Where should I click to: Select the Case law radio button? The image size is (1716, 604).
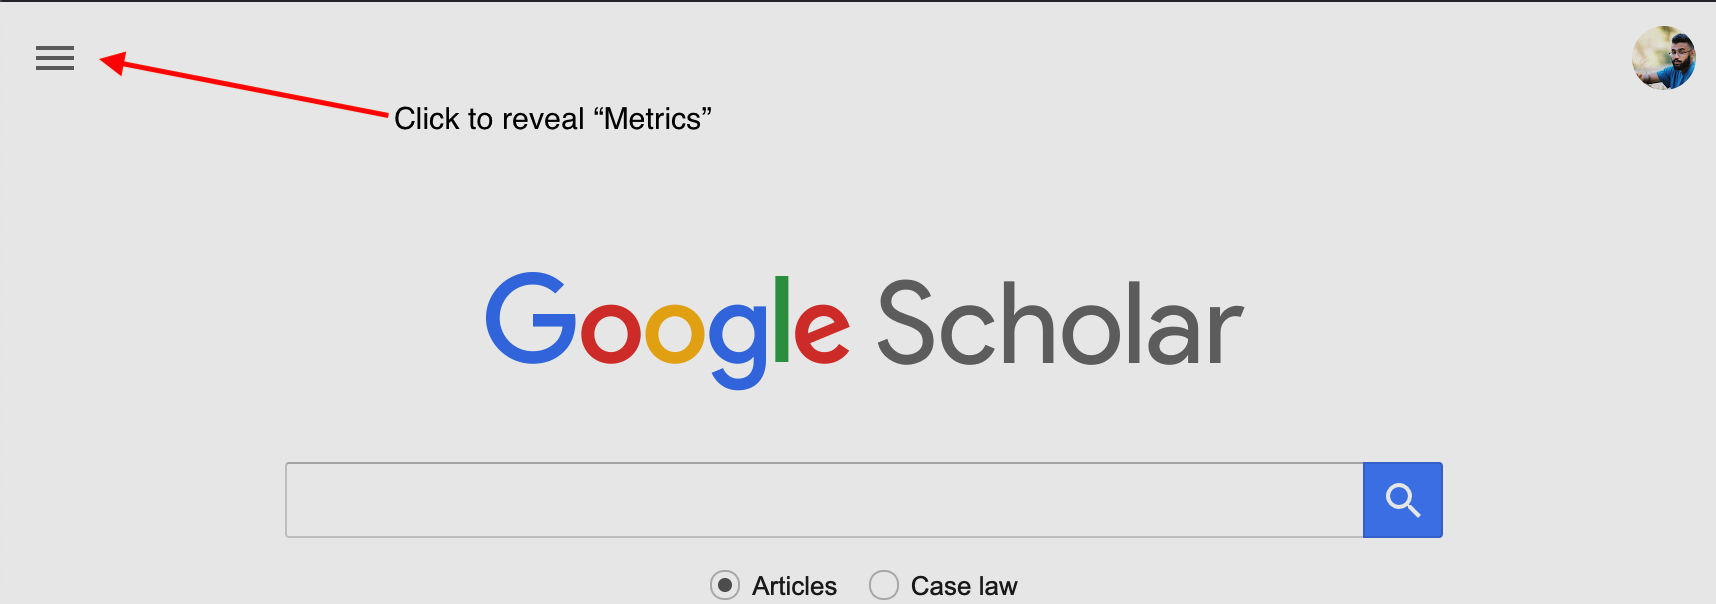click(884, 585)
